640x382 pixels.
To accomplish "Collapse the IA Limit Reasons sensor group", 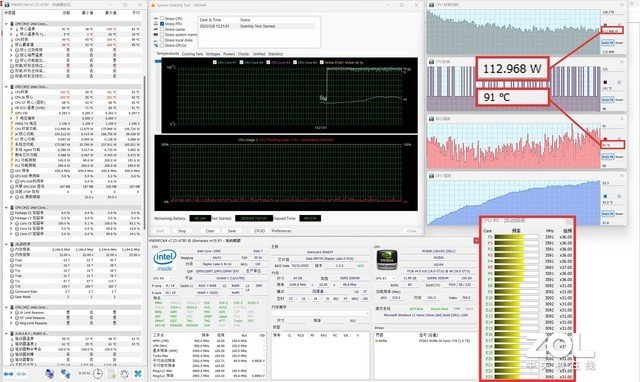I will pos(6,307).
